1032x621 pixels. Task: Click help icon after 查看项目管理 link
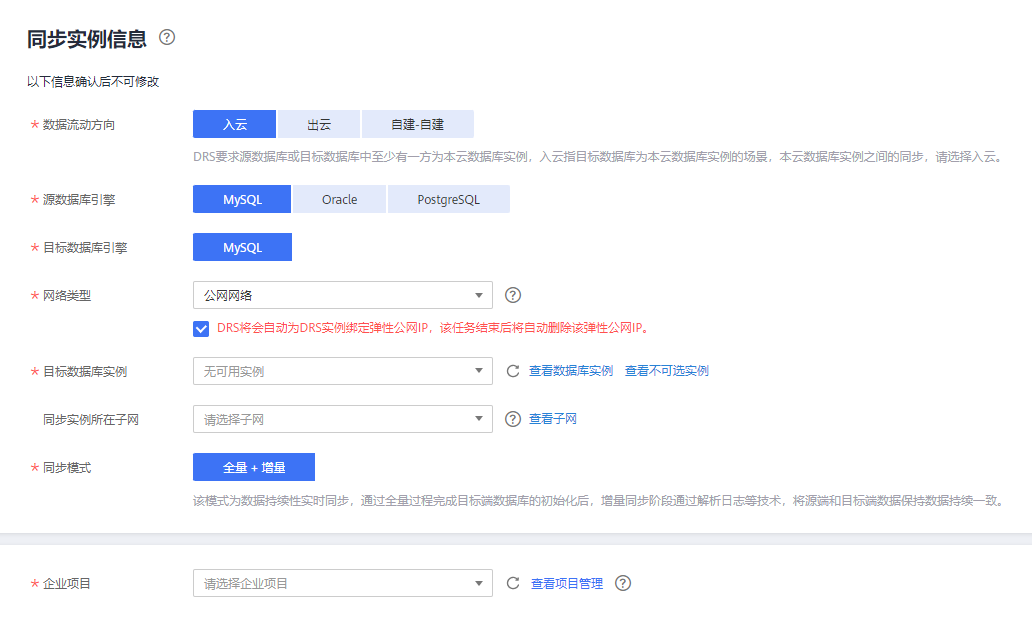[623, 583]
